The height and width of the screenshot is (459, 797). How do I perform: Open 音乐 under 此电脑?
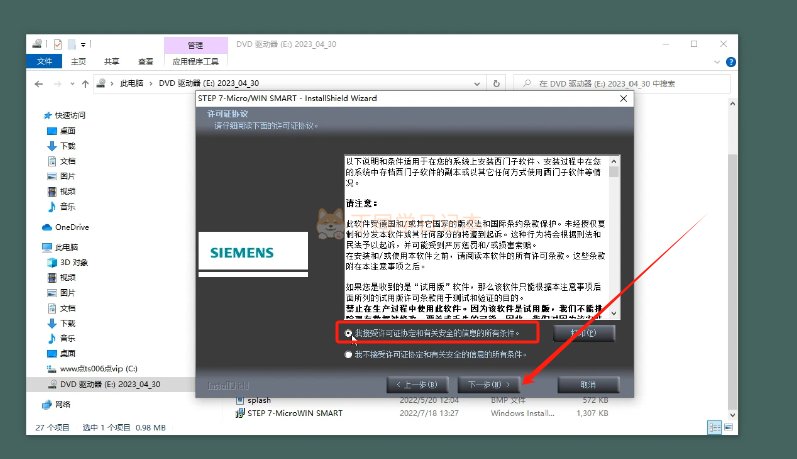coord(61,338)
